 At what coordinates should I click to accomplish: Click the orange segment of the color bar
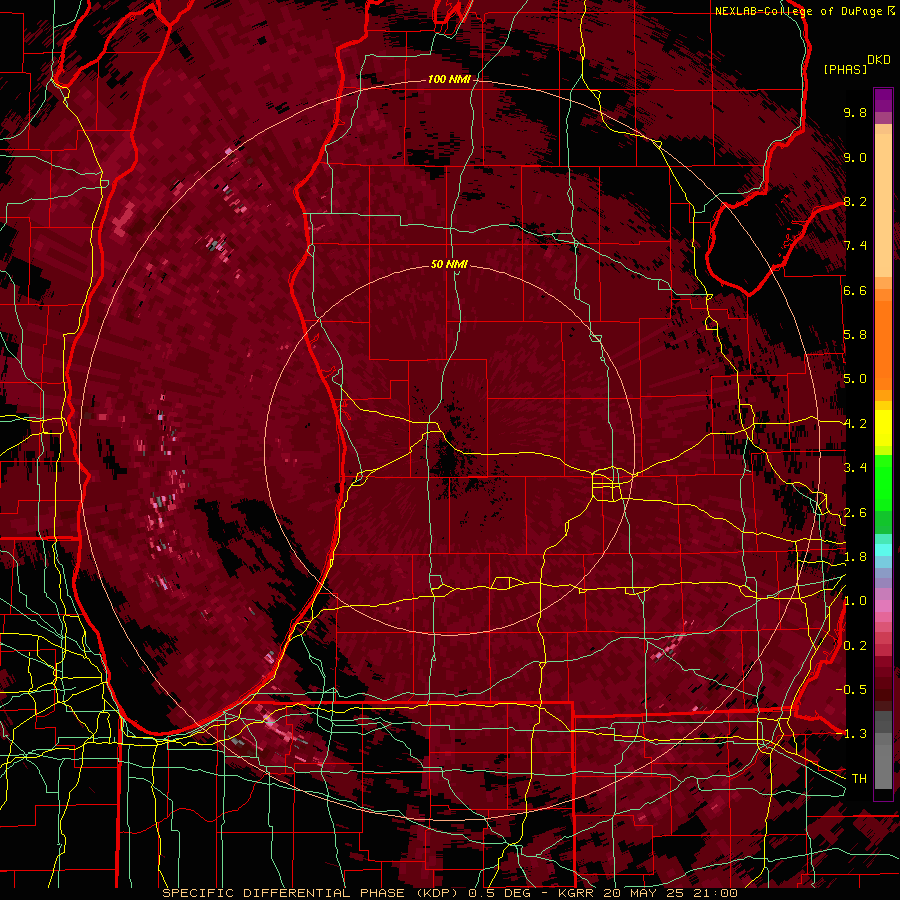coord(883,340)
